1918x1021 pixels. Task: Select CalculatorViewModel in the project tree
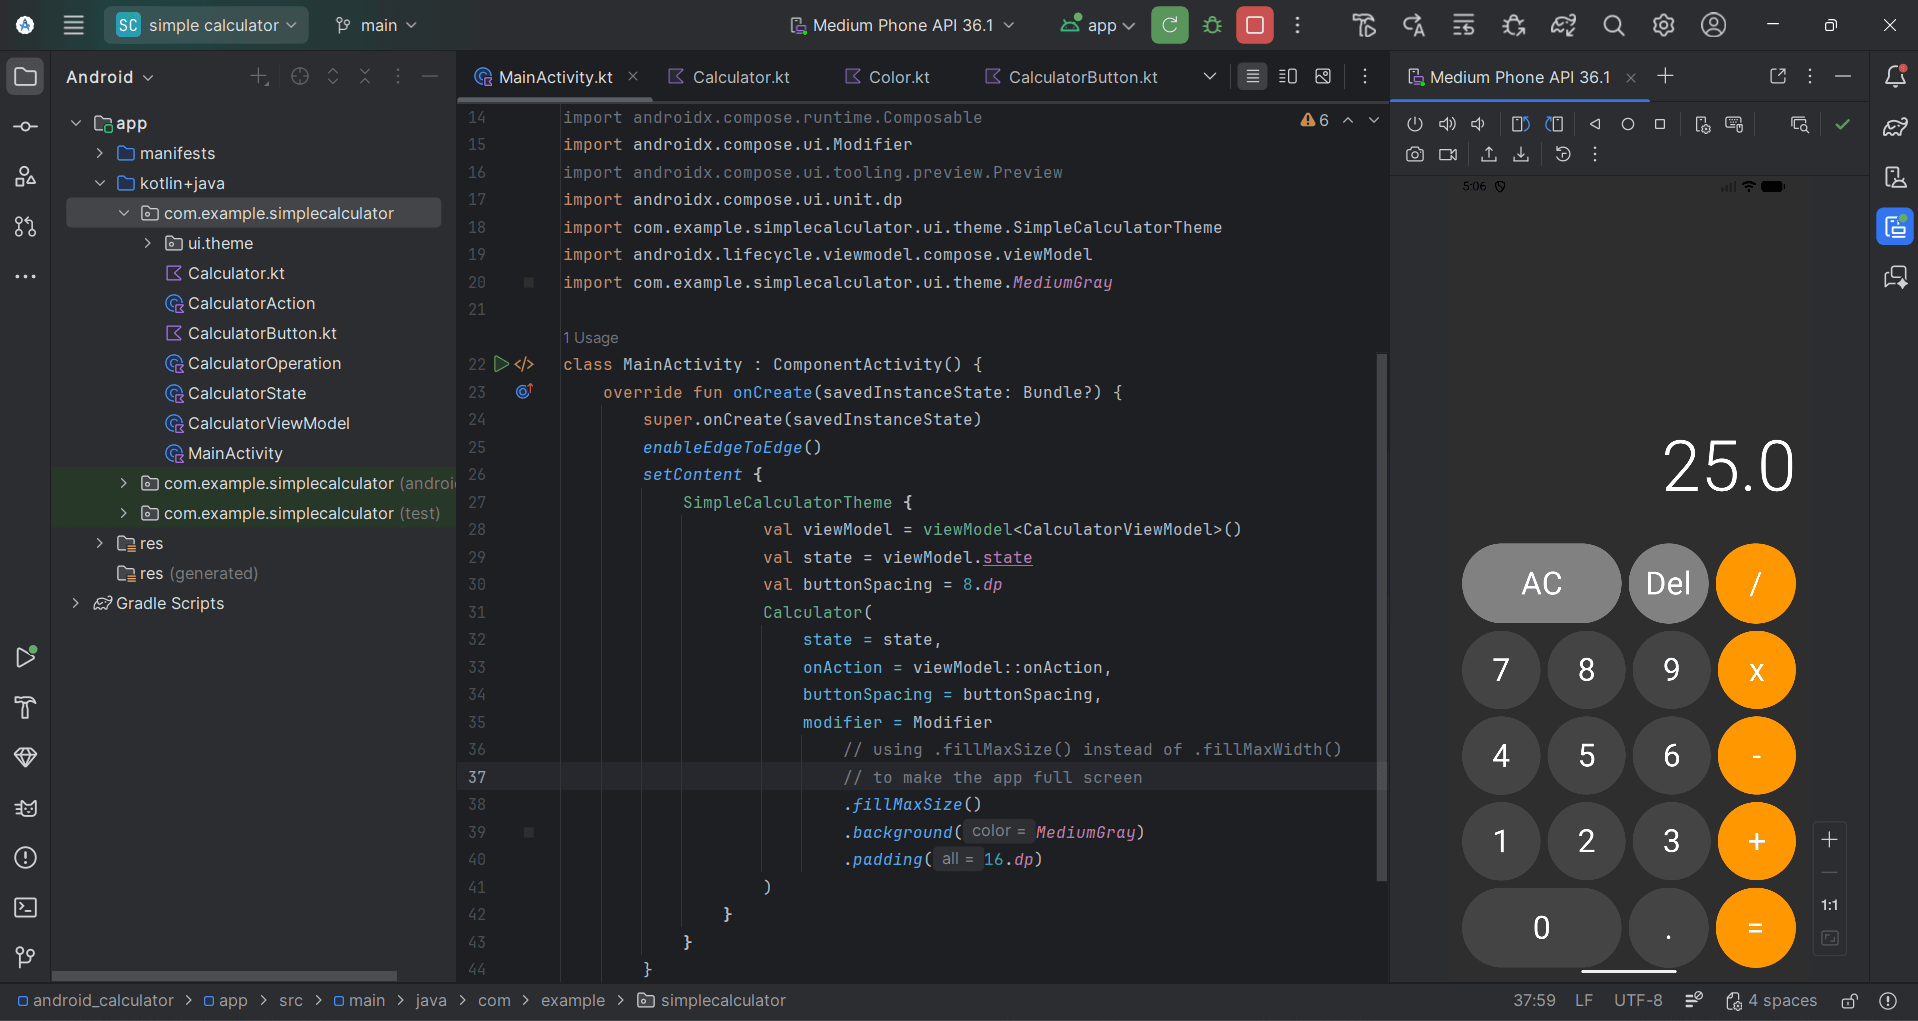point(268,423)
